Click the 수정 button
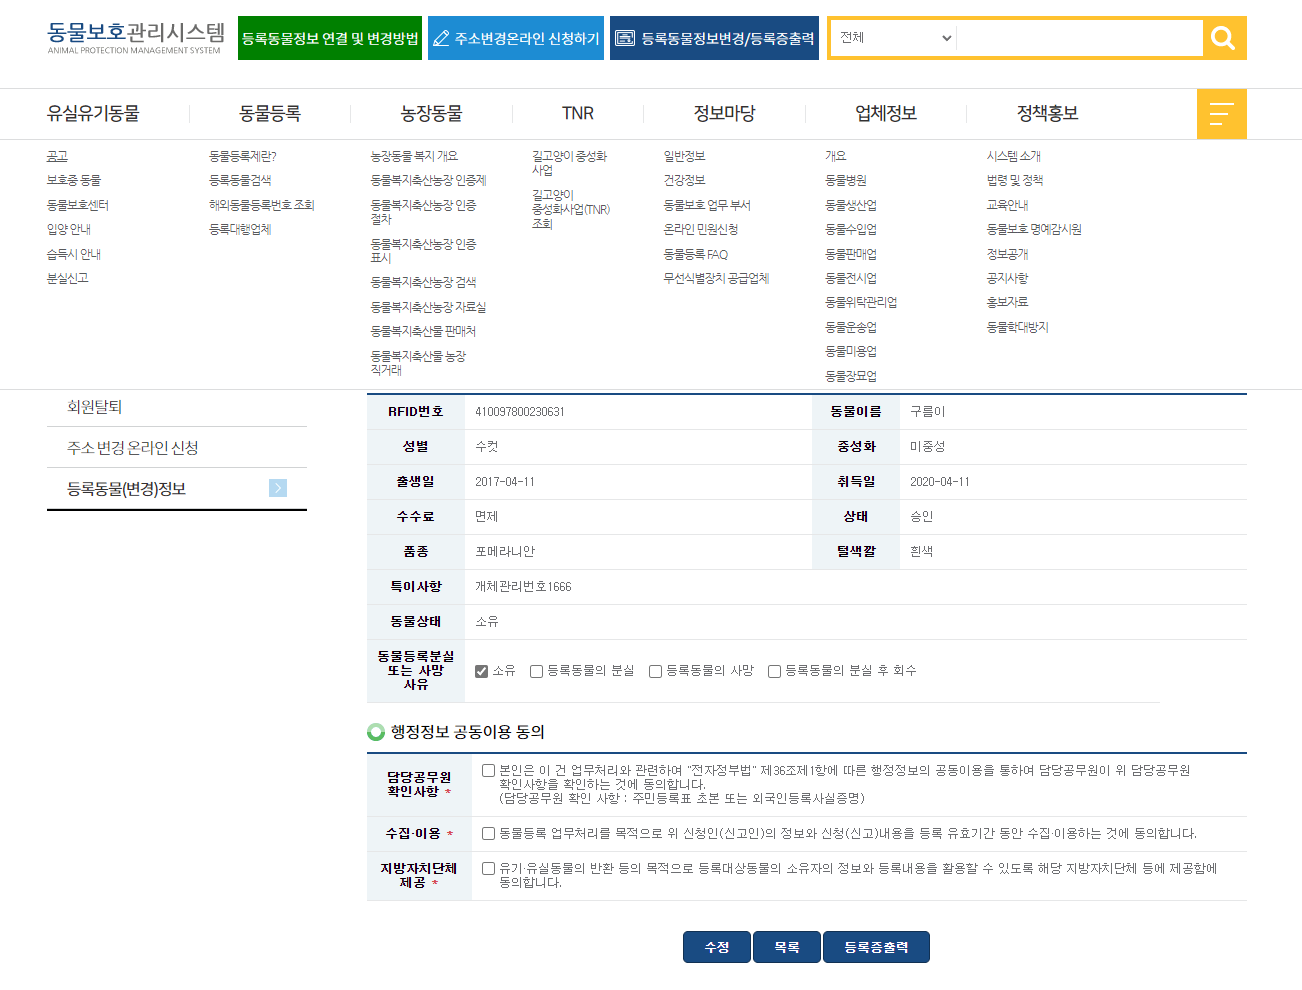 click(x=717, y=947)
